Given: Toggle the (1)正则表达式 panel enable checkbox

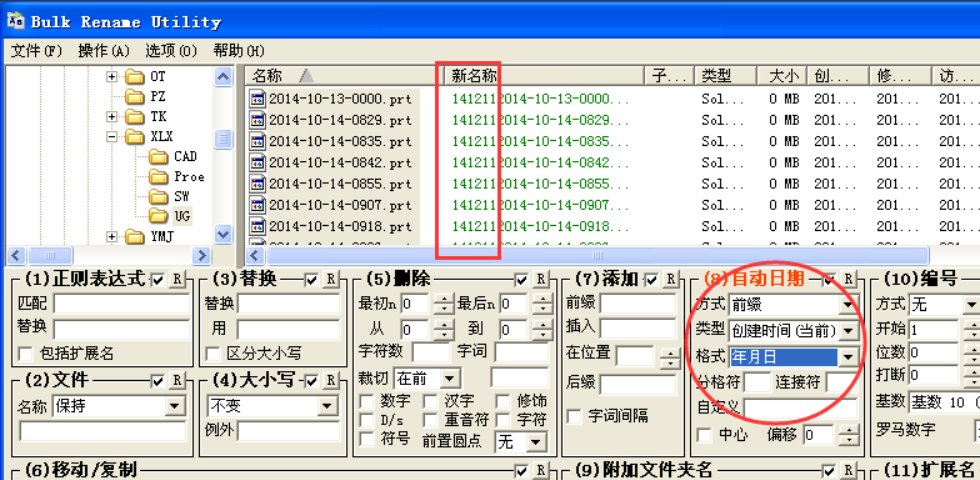Looking at the screenshot, I should (158, 280).
